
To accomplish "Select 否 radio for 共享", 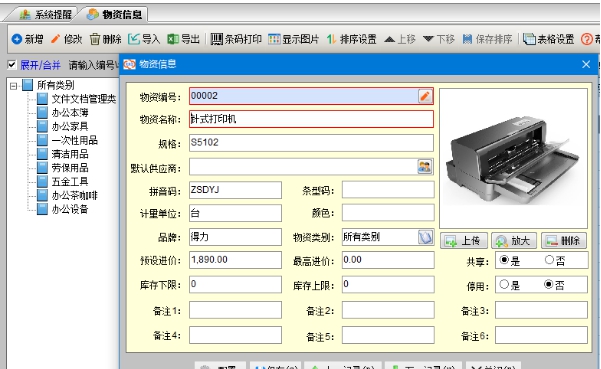I will click(x=549, y=260).
